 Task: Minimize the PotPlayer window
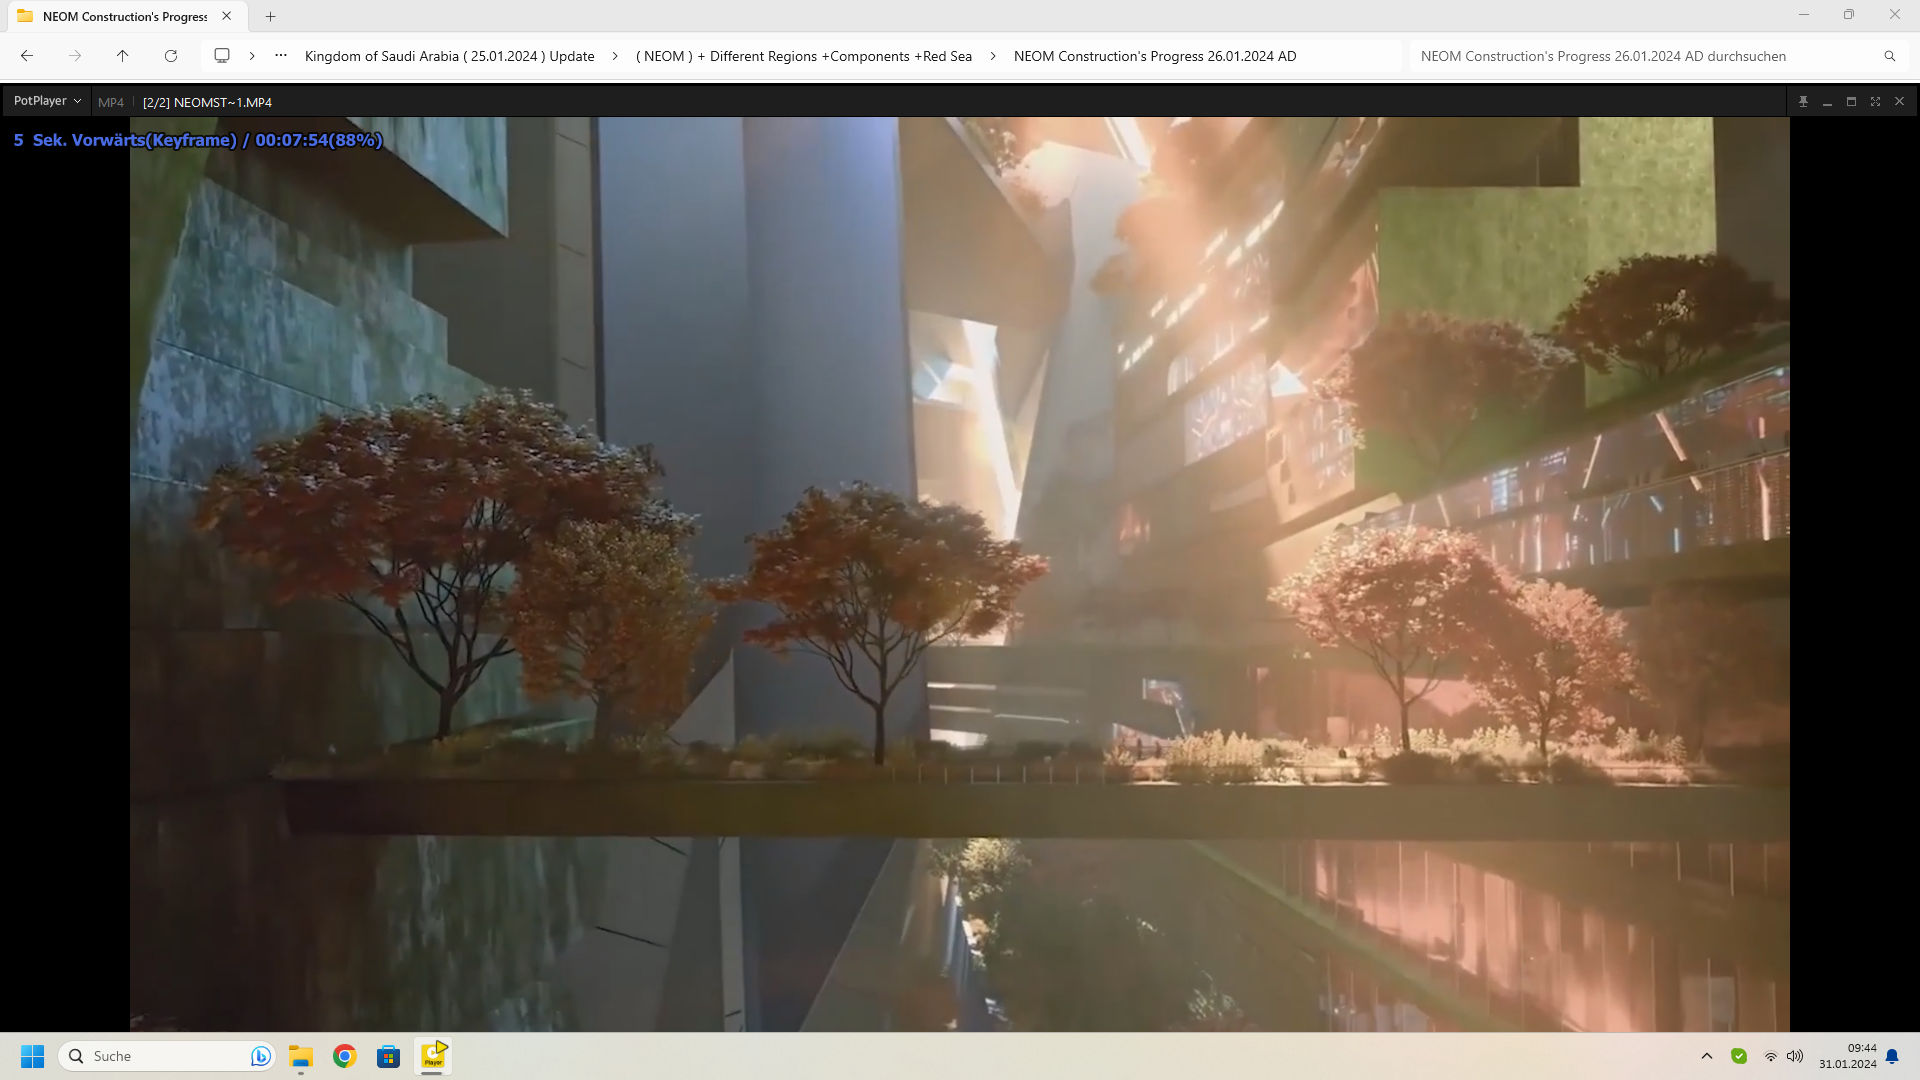pos(1827,102)
